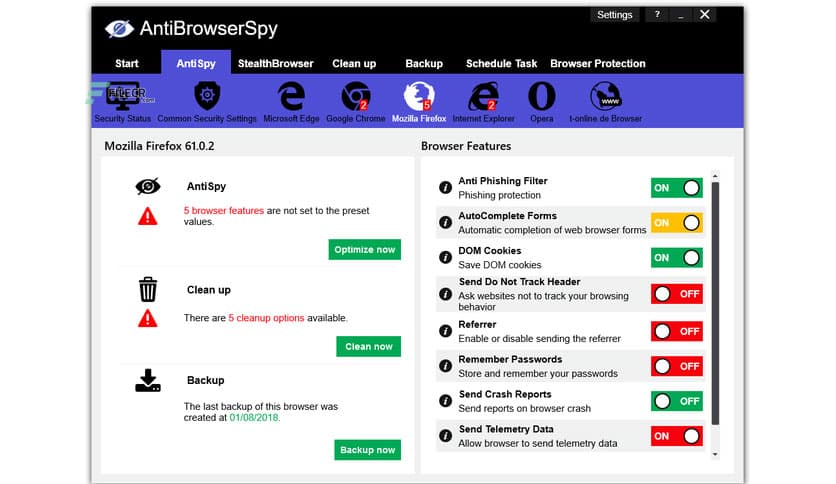This screenshot has width=836, height=484.
Task: Go to the Backup tab
Action: (424, 63)
